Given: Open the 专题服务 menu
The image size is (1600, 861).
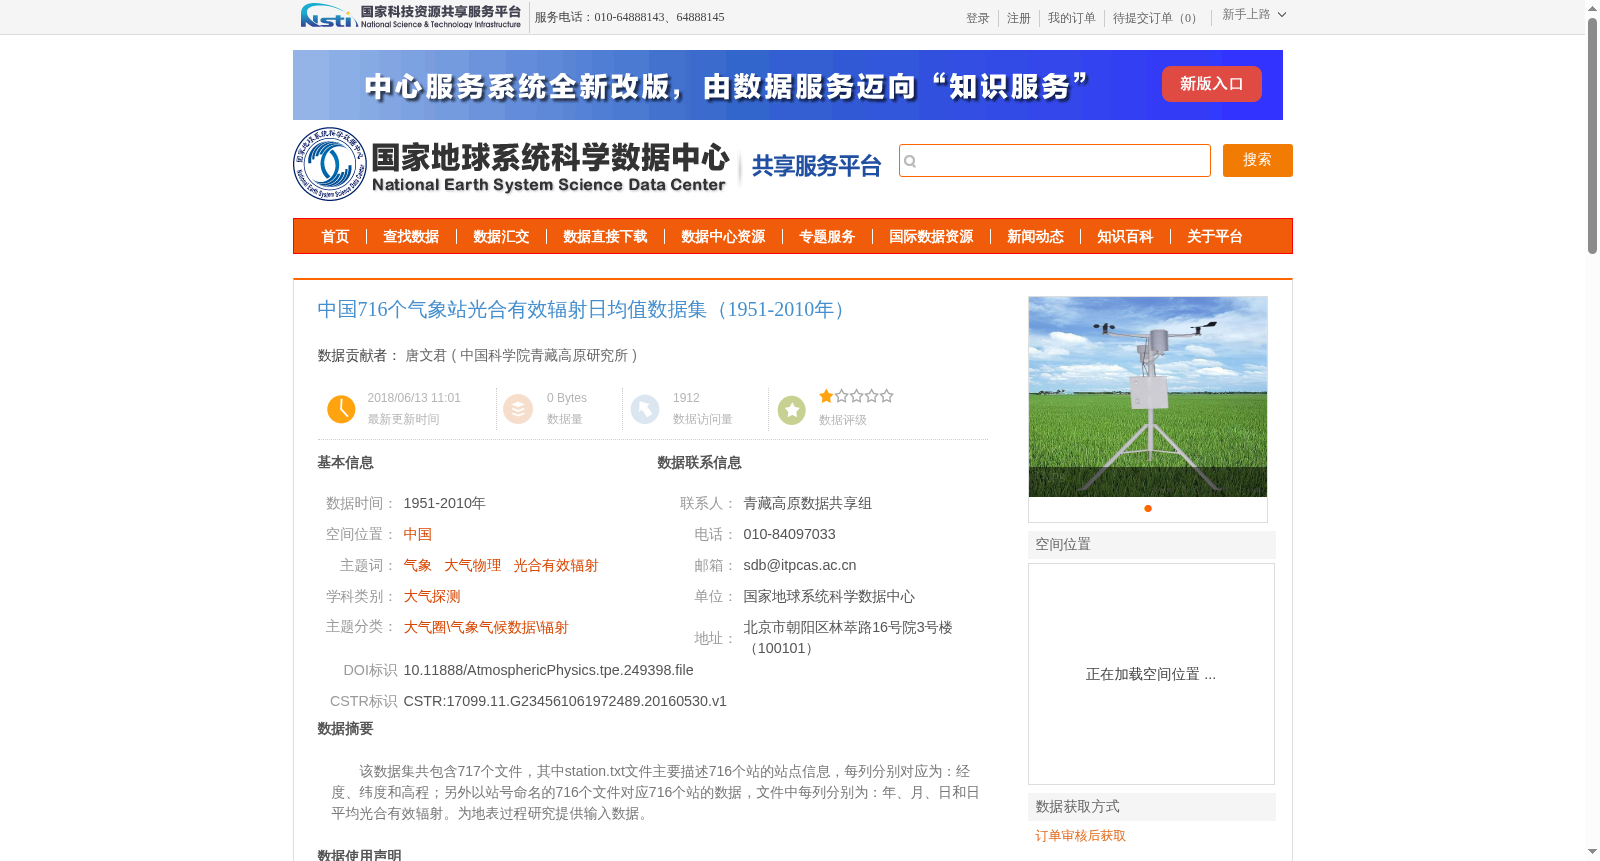Looking at the screenshot, I should tap(827, 236).
